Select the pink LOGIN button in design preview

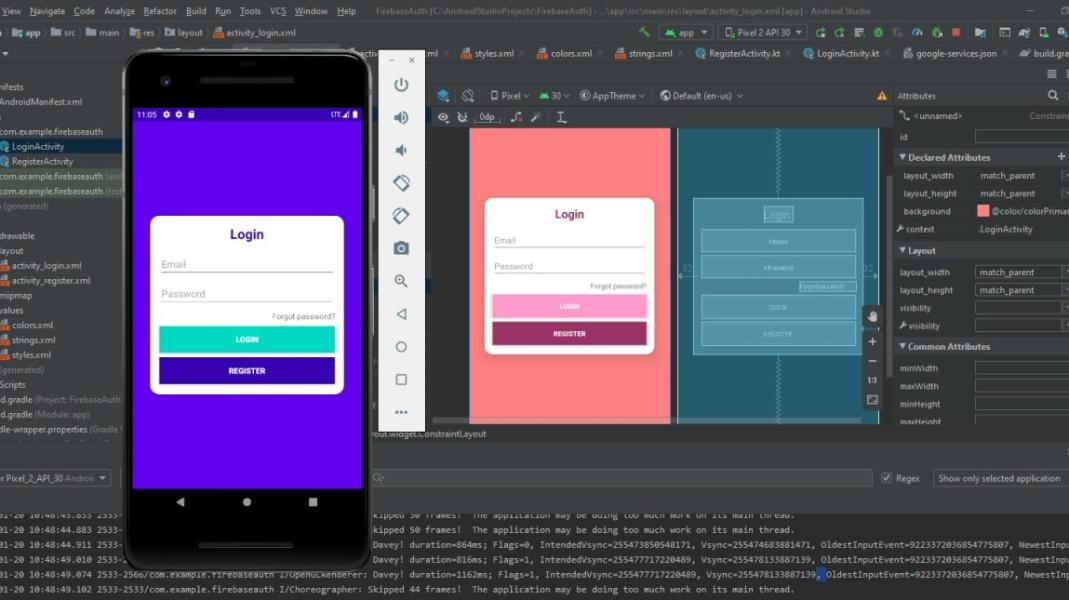[569, 306]
